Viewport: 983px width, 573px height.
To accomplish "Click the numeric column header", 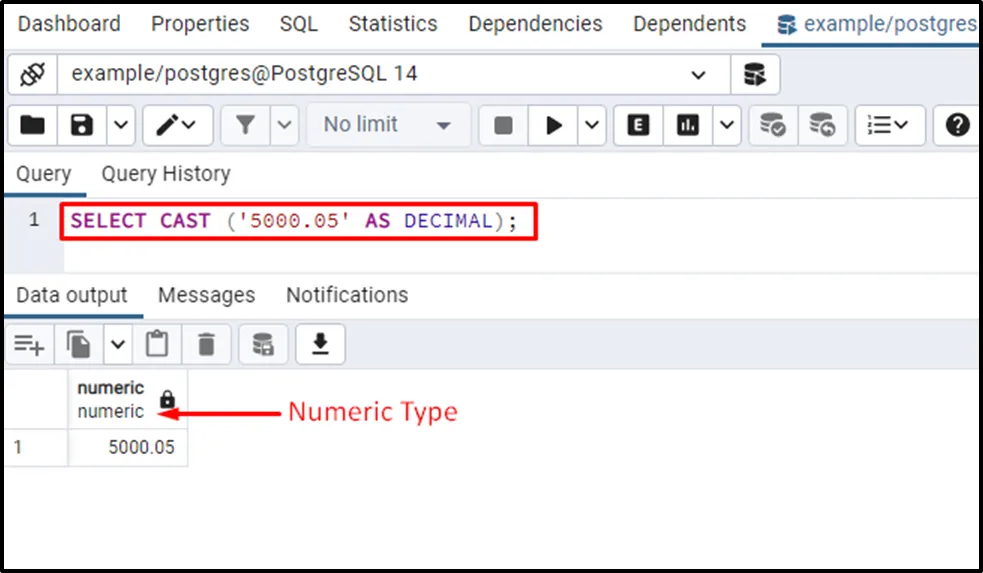I will point(111,399).
